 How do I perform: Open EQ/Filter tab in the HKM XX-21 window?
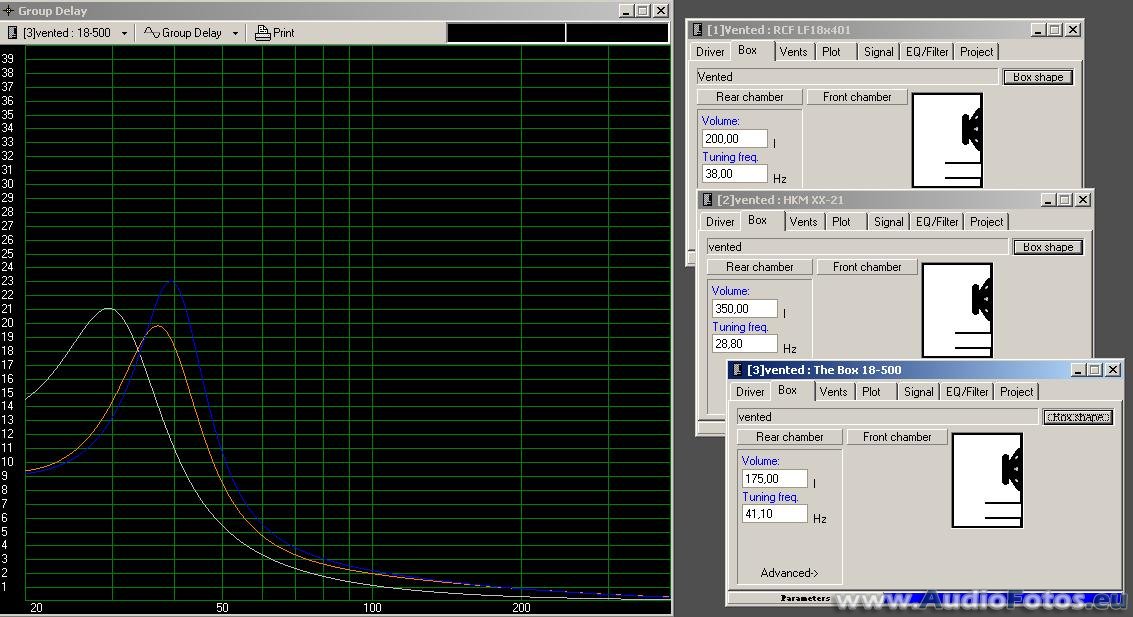click(937, 221)
